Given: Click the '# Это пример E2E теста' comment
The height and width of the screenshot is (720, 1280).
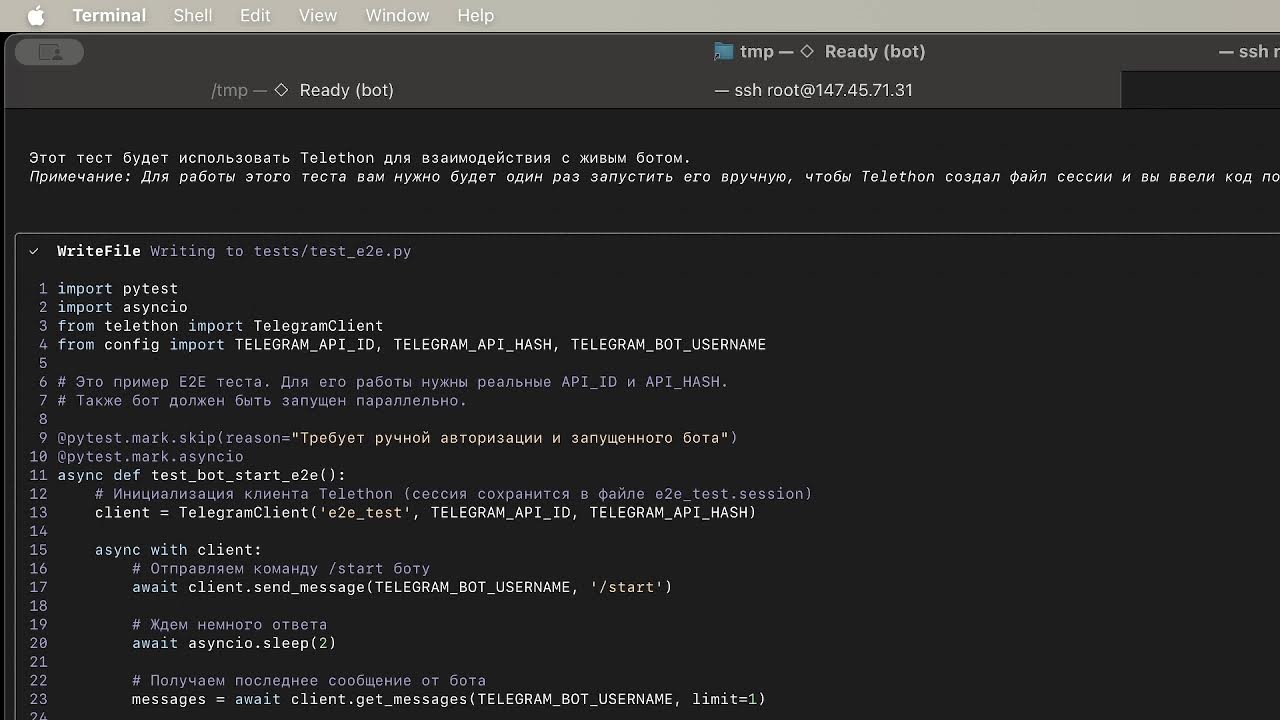Looking at the screenshot, I should [393, 382].
